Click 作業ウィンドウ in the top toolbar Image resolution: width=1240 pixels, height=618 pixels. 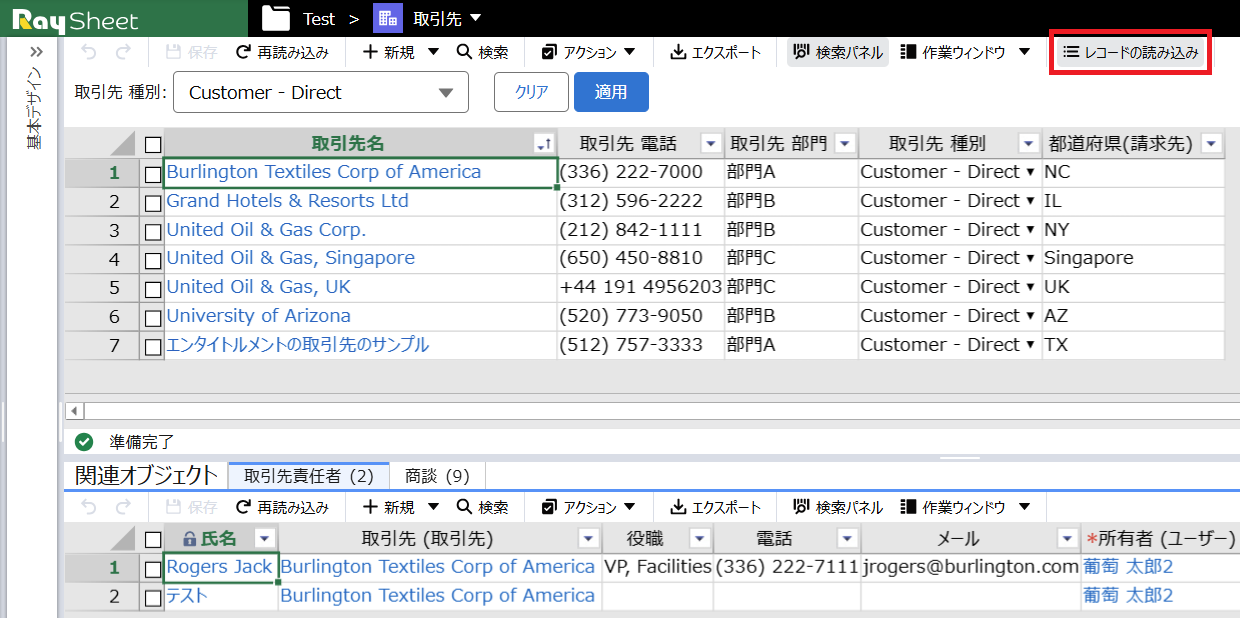(x=954, y=52)
